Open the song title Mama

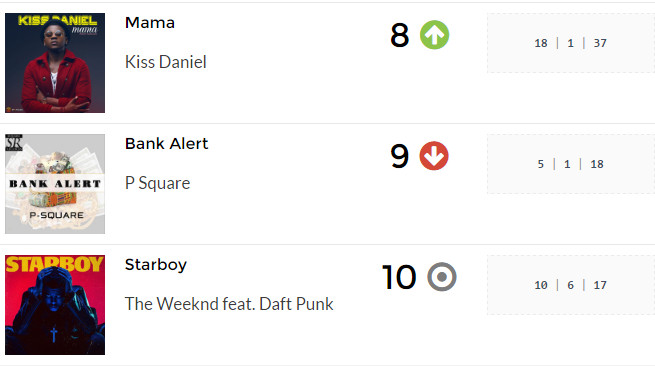pos(150,23)
